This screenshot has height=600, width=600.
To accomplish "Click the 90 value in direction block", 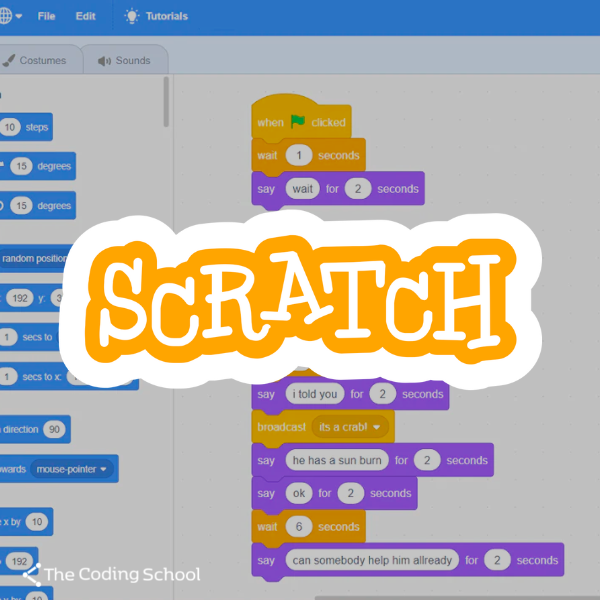I will click(53, 429).
